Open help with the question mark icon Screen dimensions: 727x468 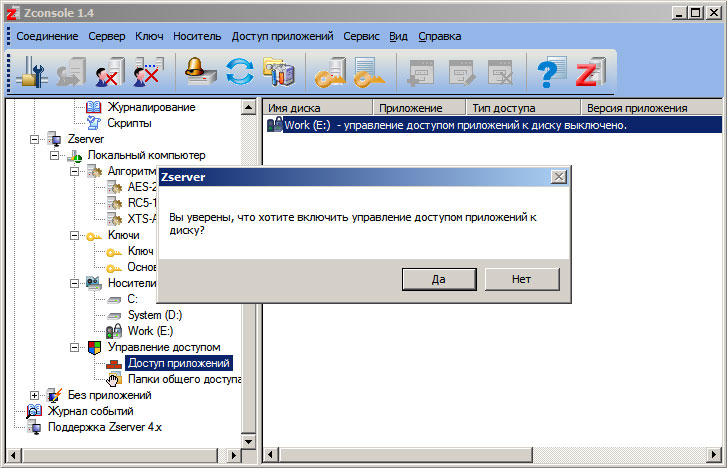coord(552,72)
